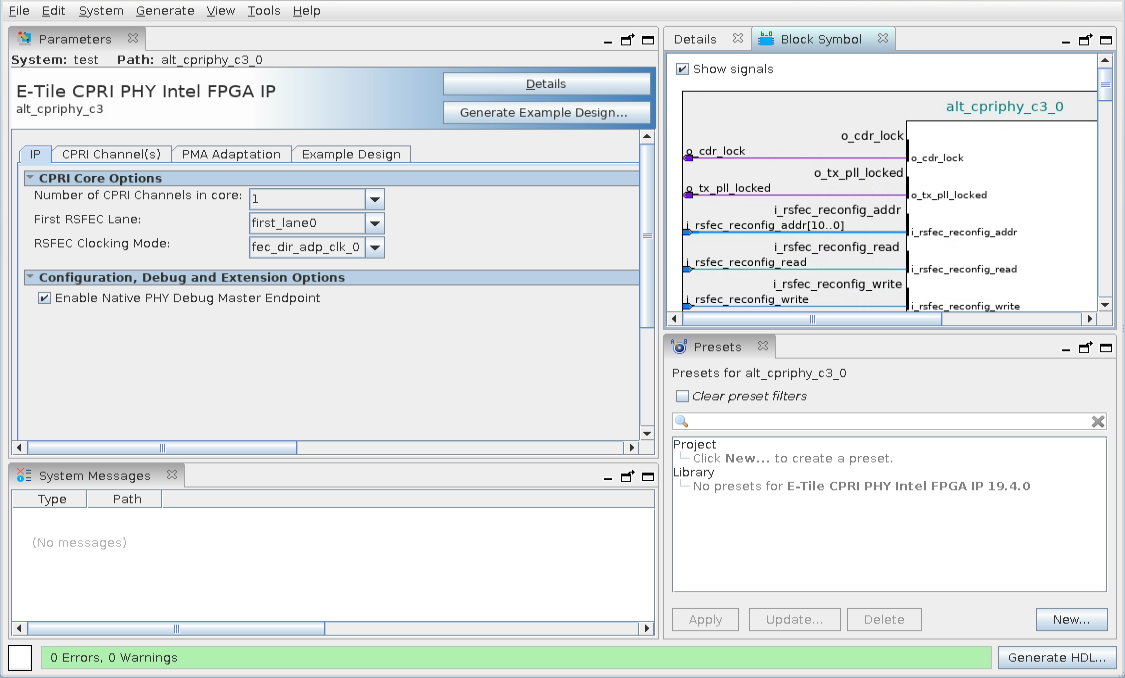Click the Type column header

pos(50,499)
